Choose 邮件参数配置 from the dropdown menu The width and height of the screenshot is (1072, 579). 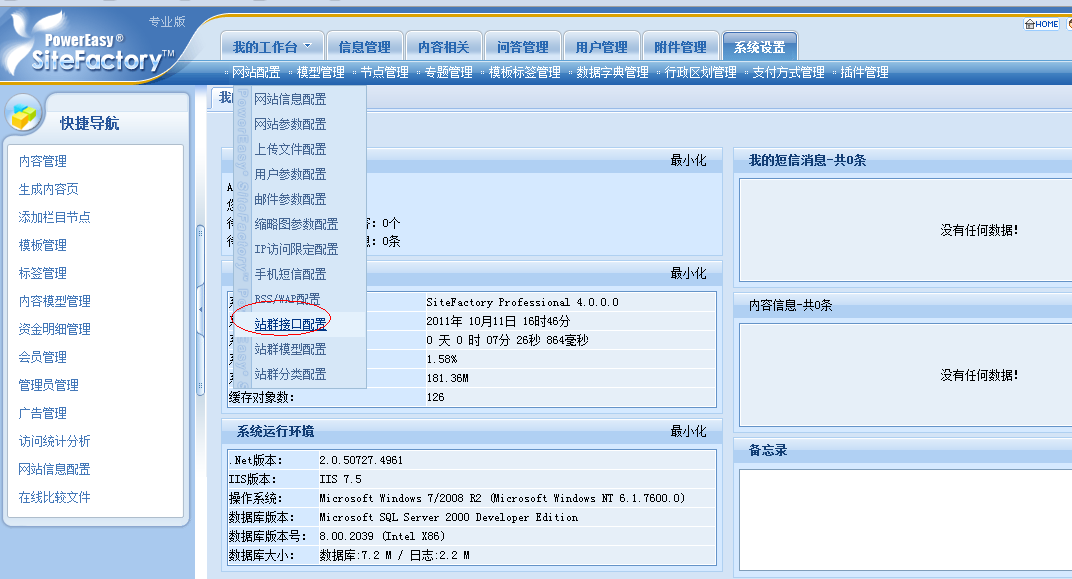tap(290, 199)
